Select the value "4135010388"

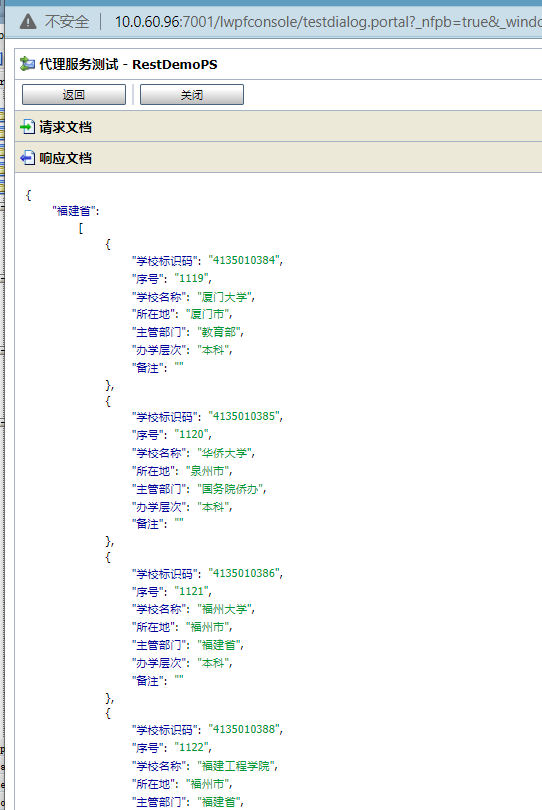click(x=244, y=729)
